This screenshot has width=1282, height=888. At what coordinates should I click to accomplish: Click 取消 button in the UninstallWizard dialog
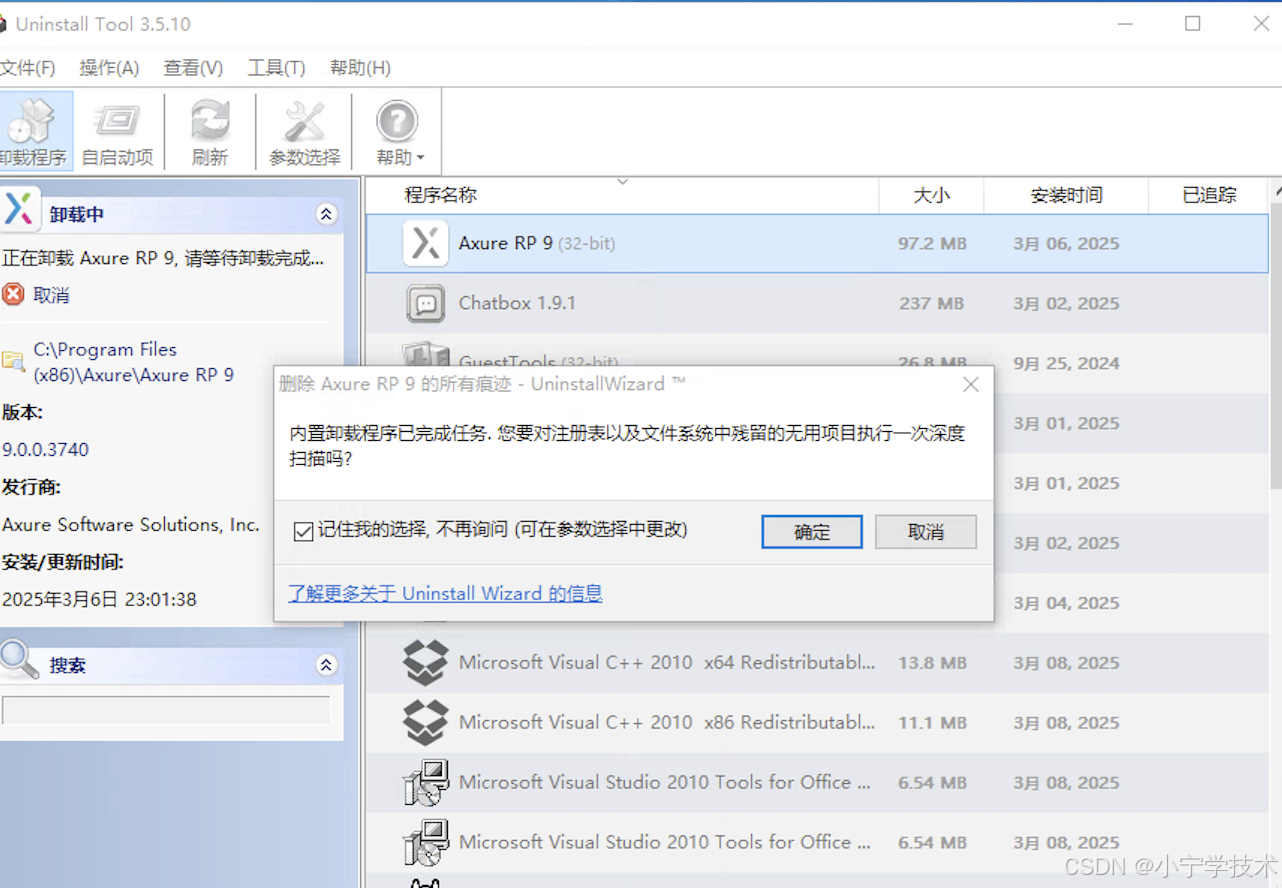click(x=926, y=532)
